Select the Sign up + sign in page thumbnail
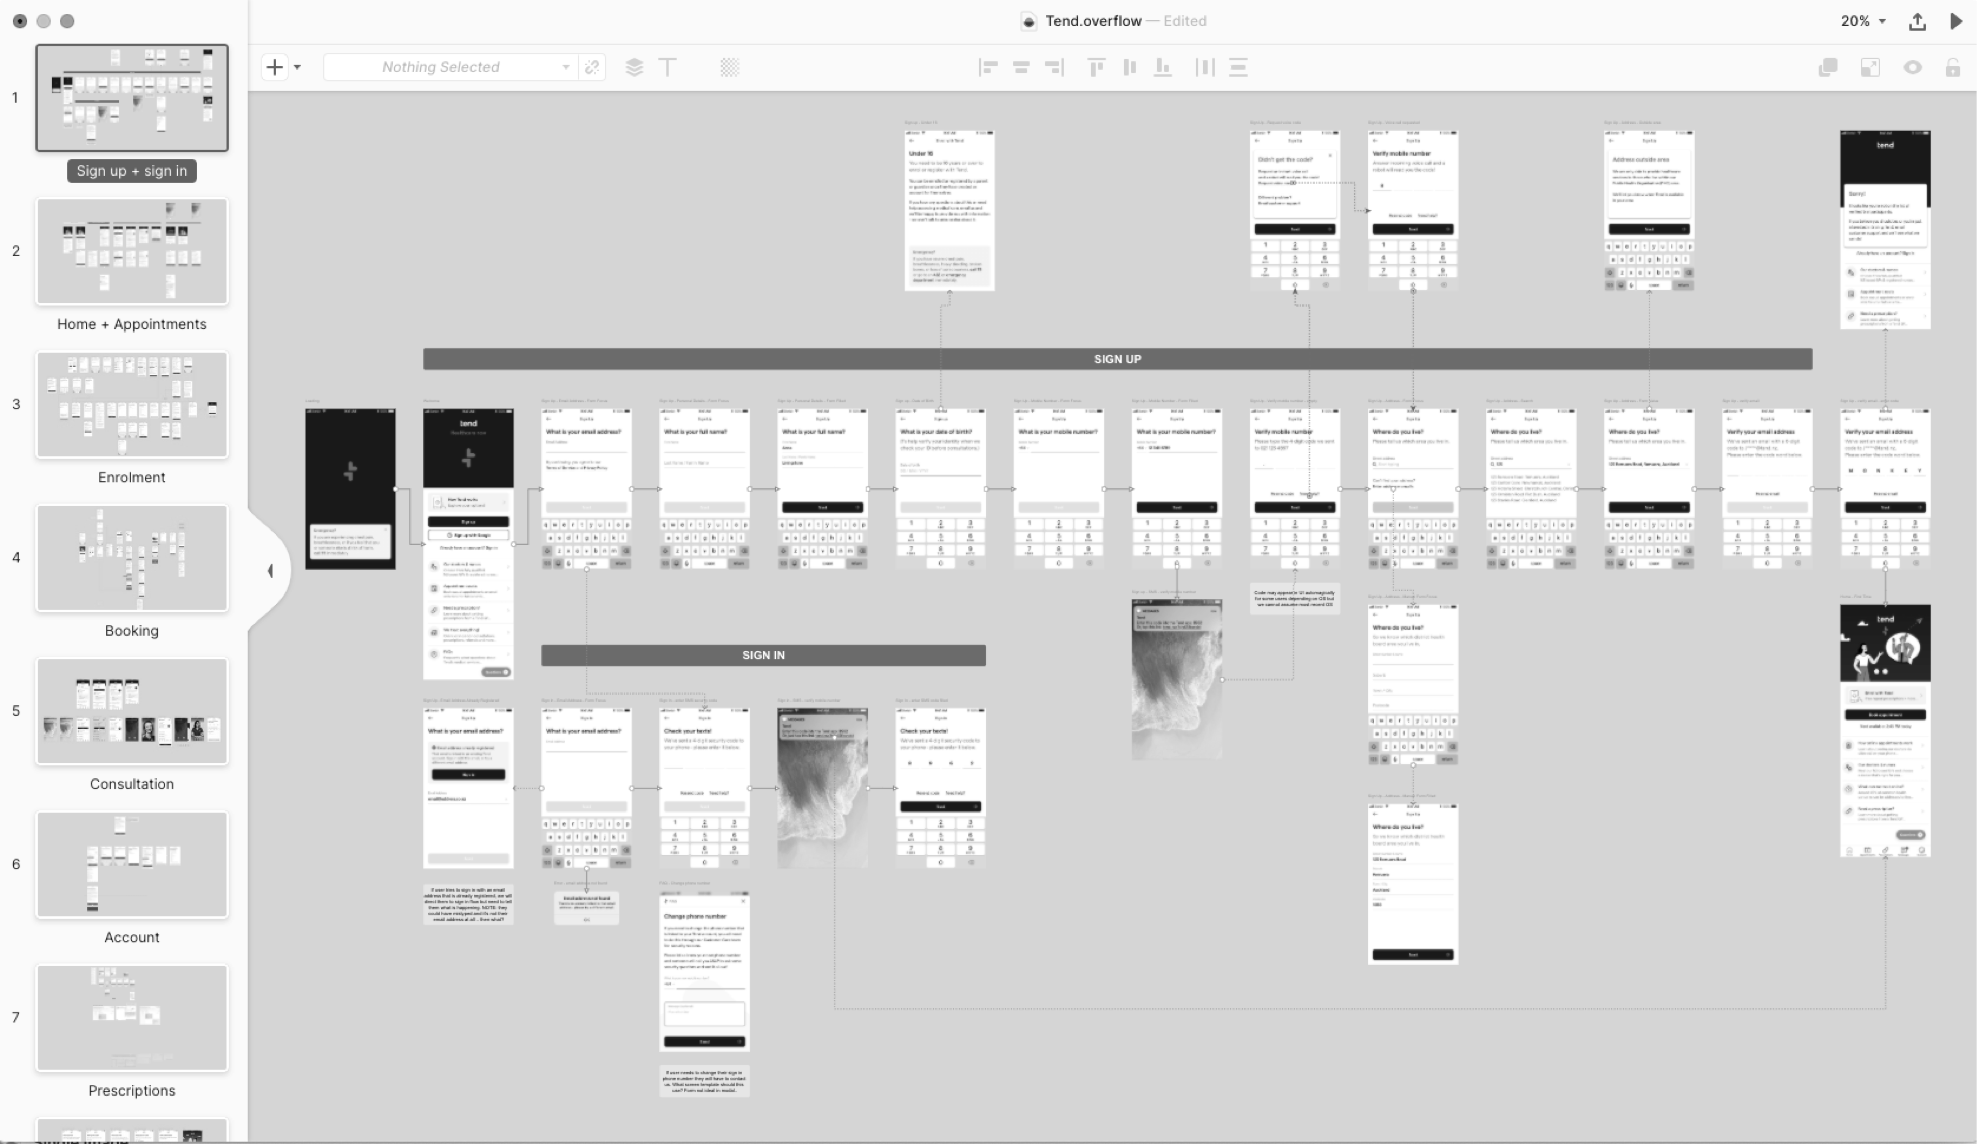 pos(131,97)
